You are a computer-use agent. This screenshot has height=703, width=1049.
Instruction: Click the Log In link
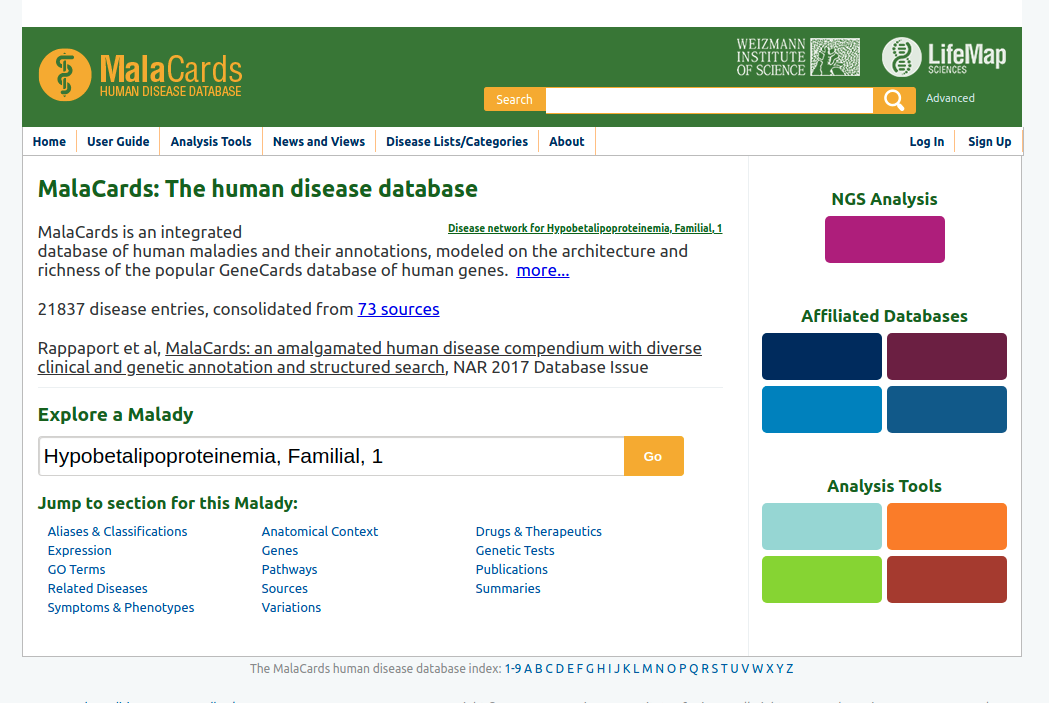(926, 142)
